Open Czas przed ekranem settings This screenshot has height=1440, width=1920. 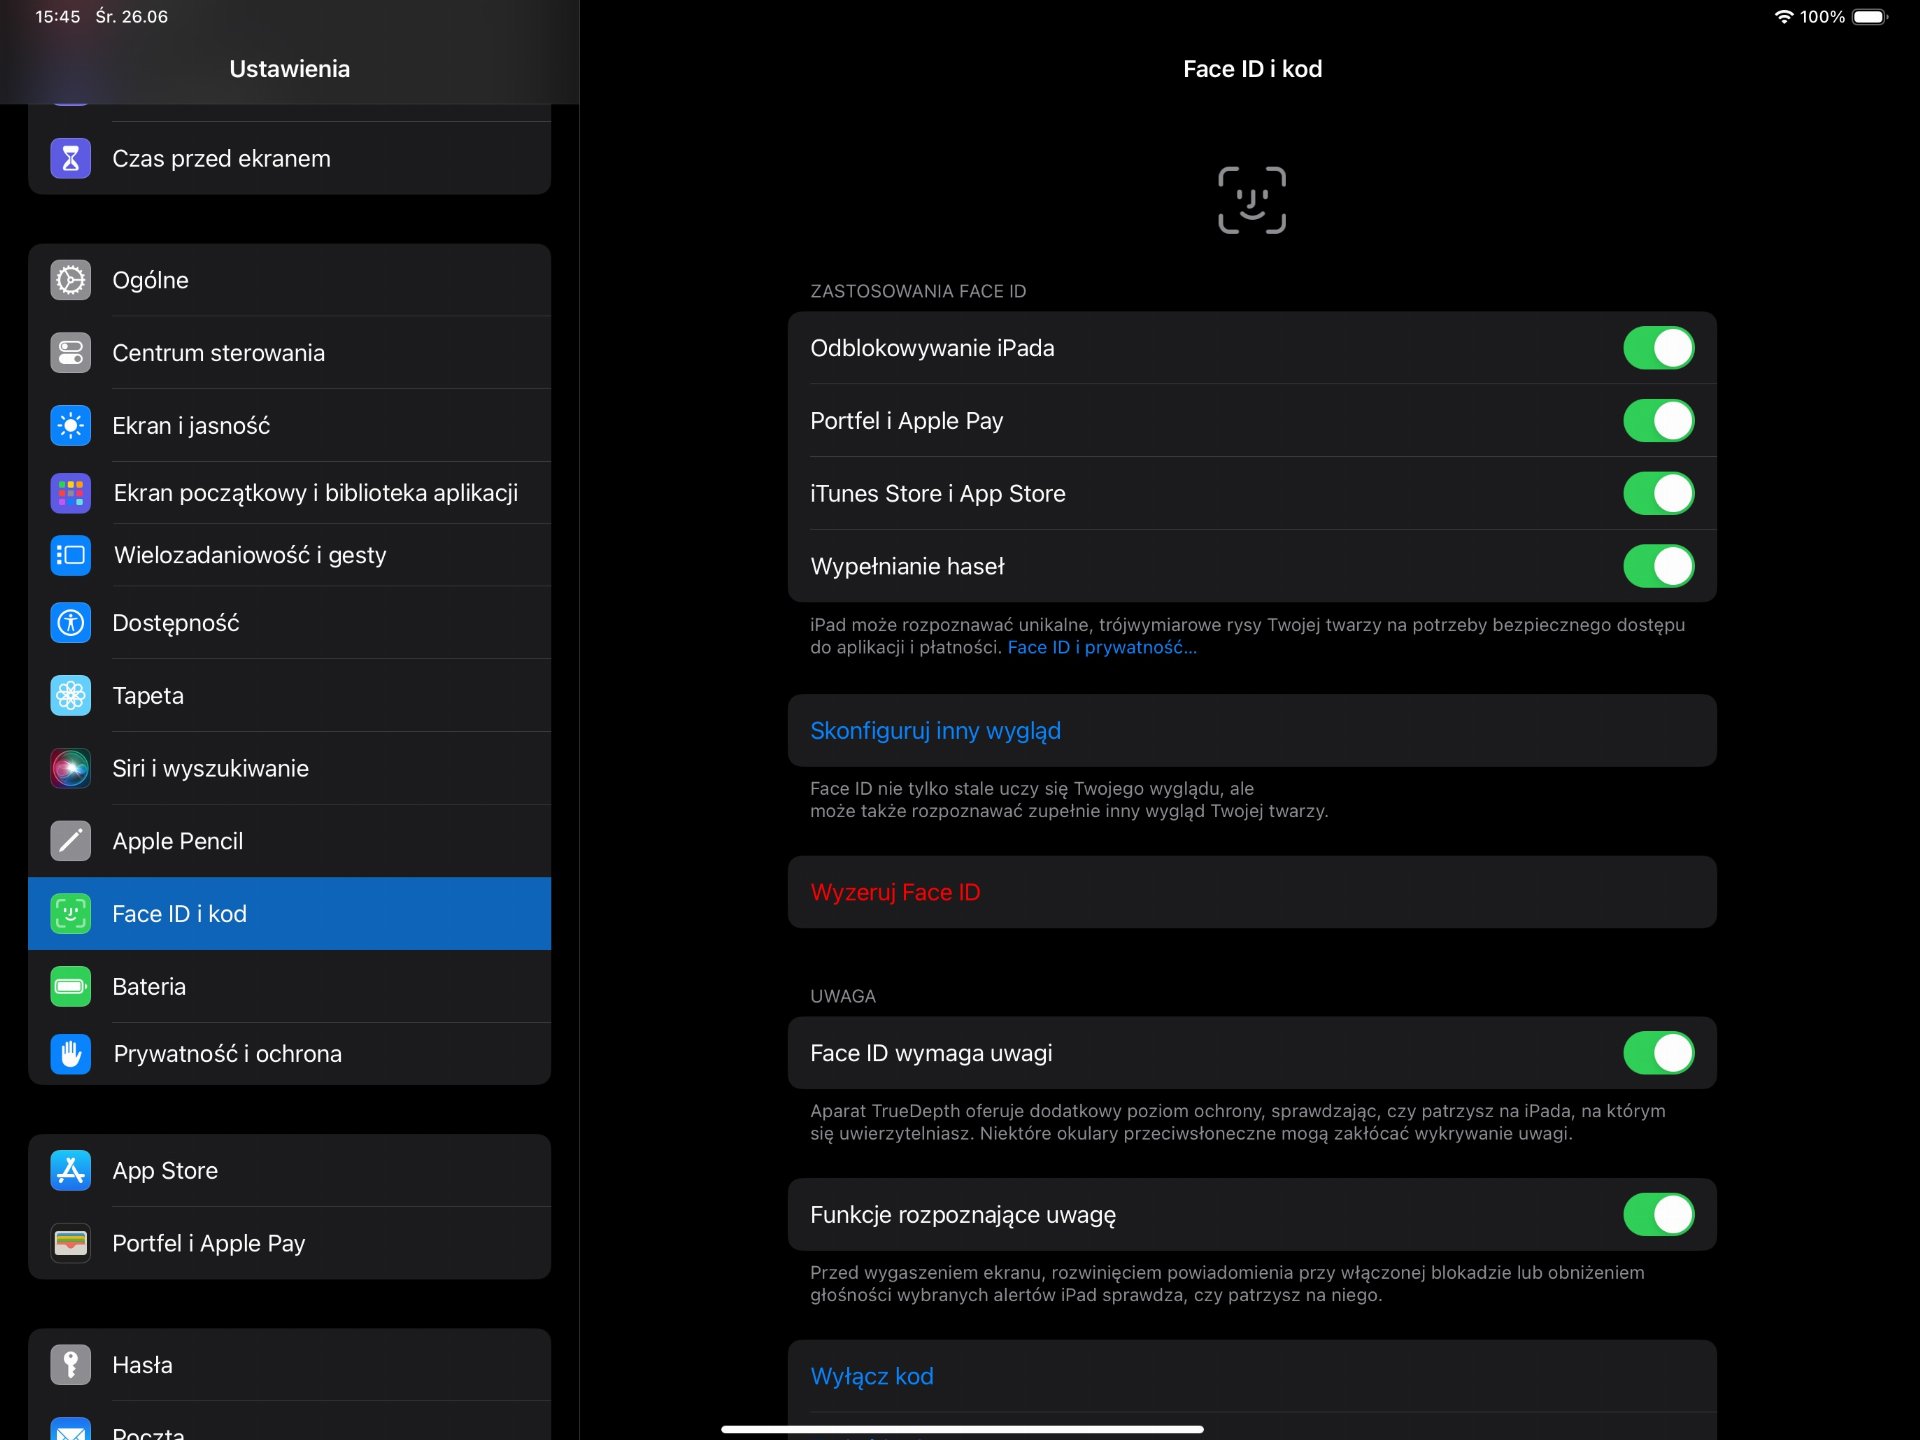289,158
